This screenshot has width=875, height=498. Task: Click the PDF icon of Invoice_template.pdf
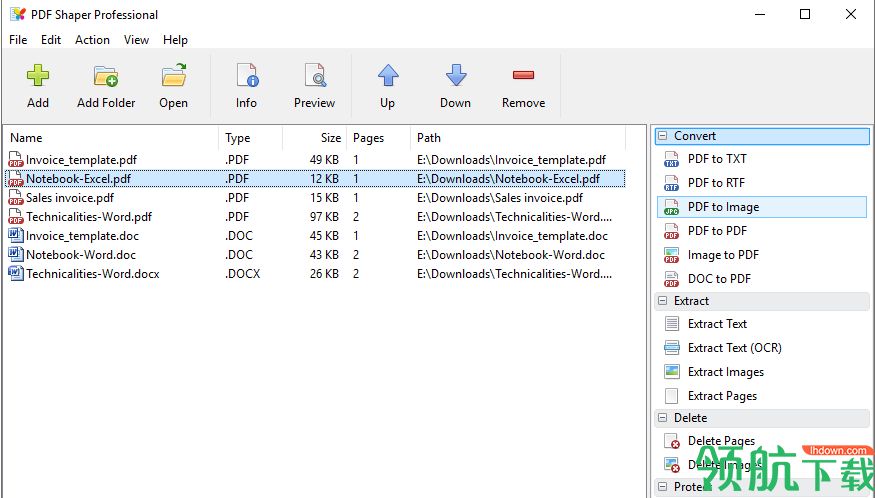coord(16,160)
